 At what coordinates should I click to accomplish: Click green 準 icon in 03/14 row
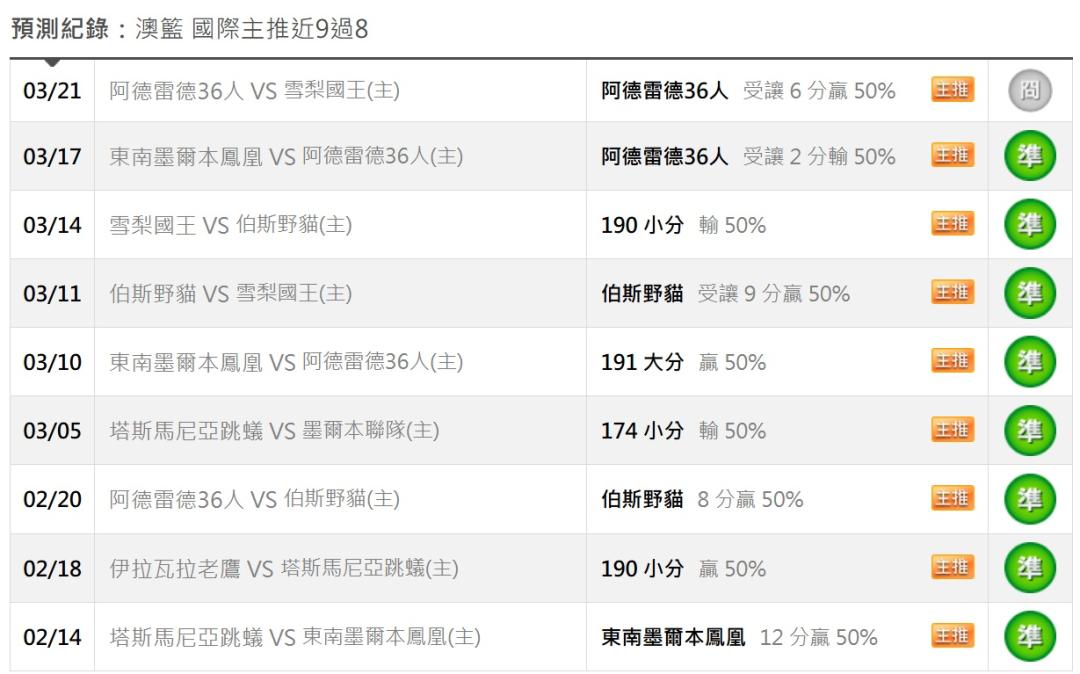(x=1030, y=225)
